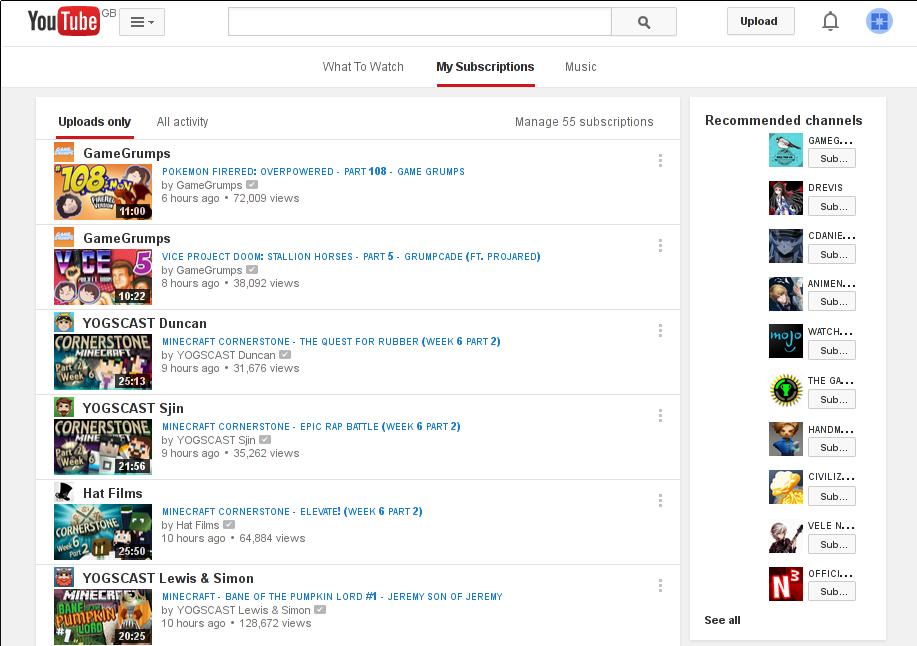This screenshot has height=646, width=917.
Task: Open Pokemon FireRed Part 108 video thumbnail
Action: pyautogui.click(x=103, y=192)
